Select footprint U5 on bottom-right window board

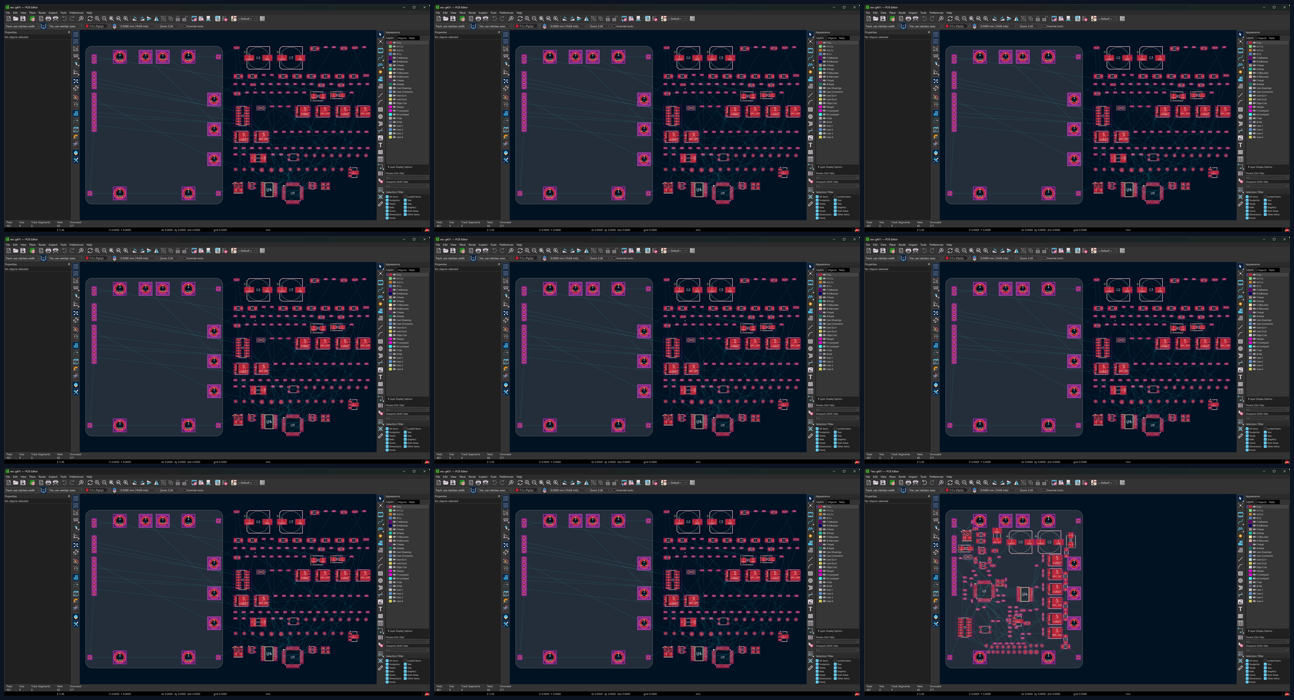(x=984, y=591)
